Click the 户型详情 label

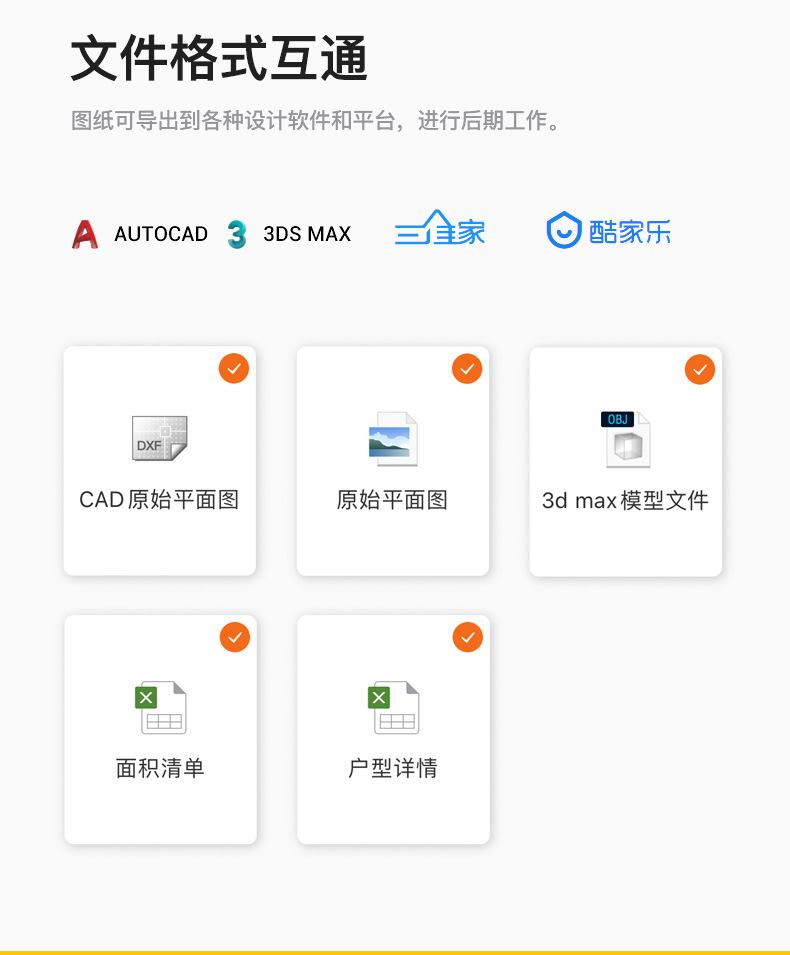click(393, 768)
